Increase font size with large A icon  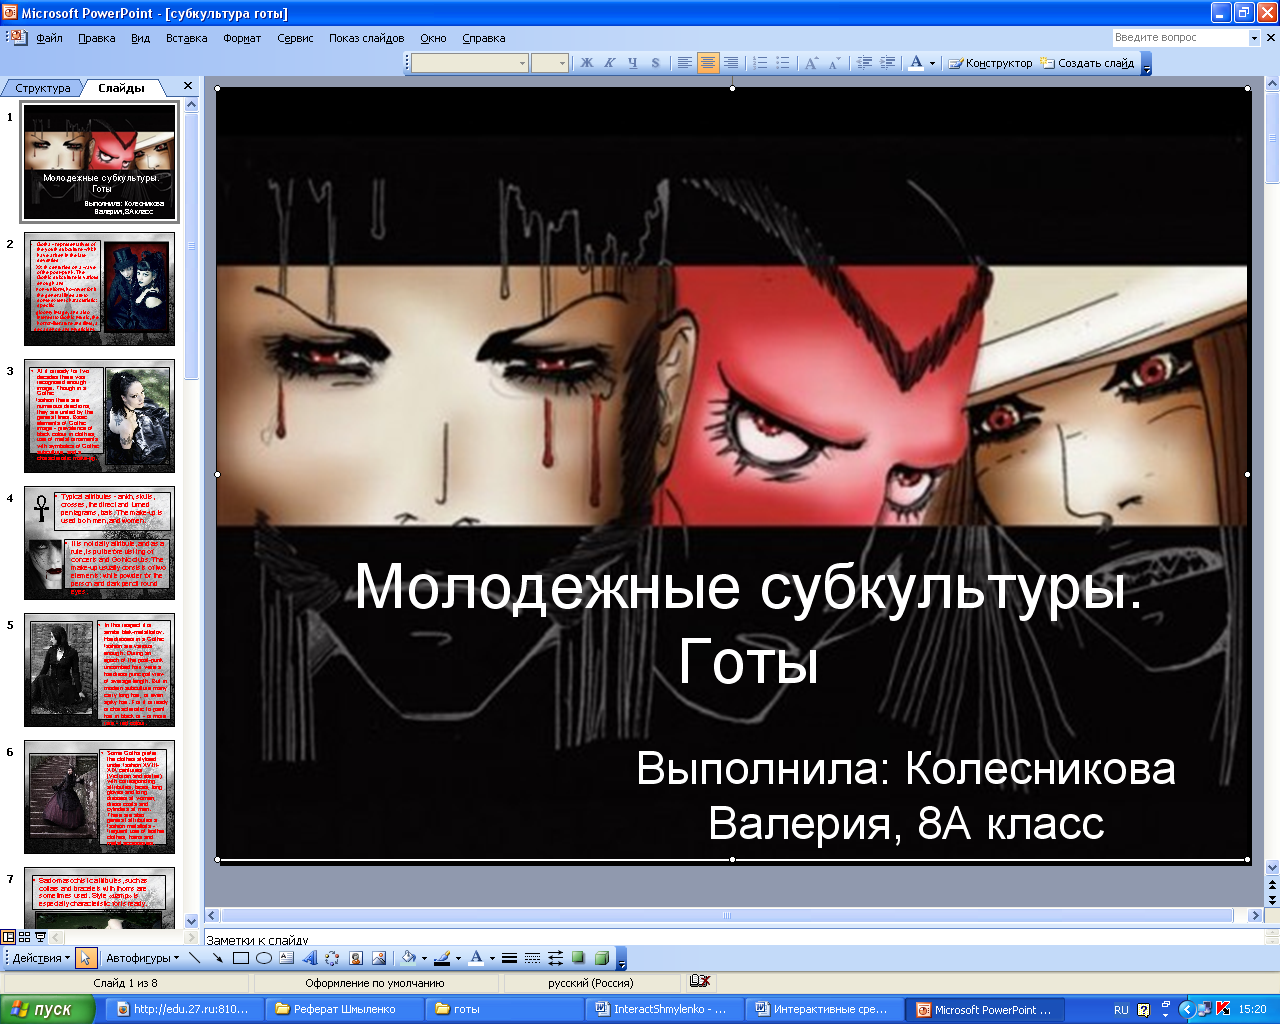coord(812,63)
